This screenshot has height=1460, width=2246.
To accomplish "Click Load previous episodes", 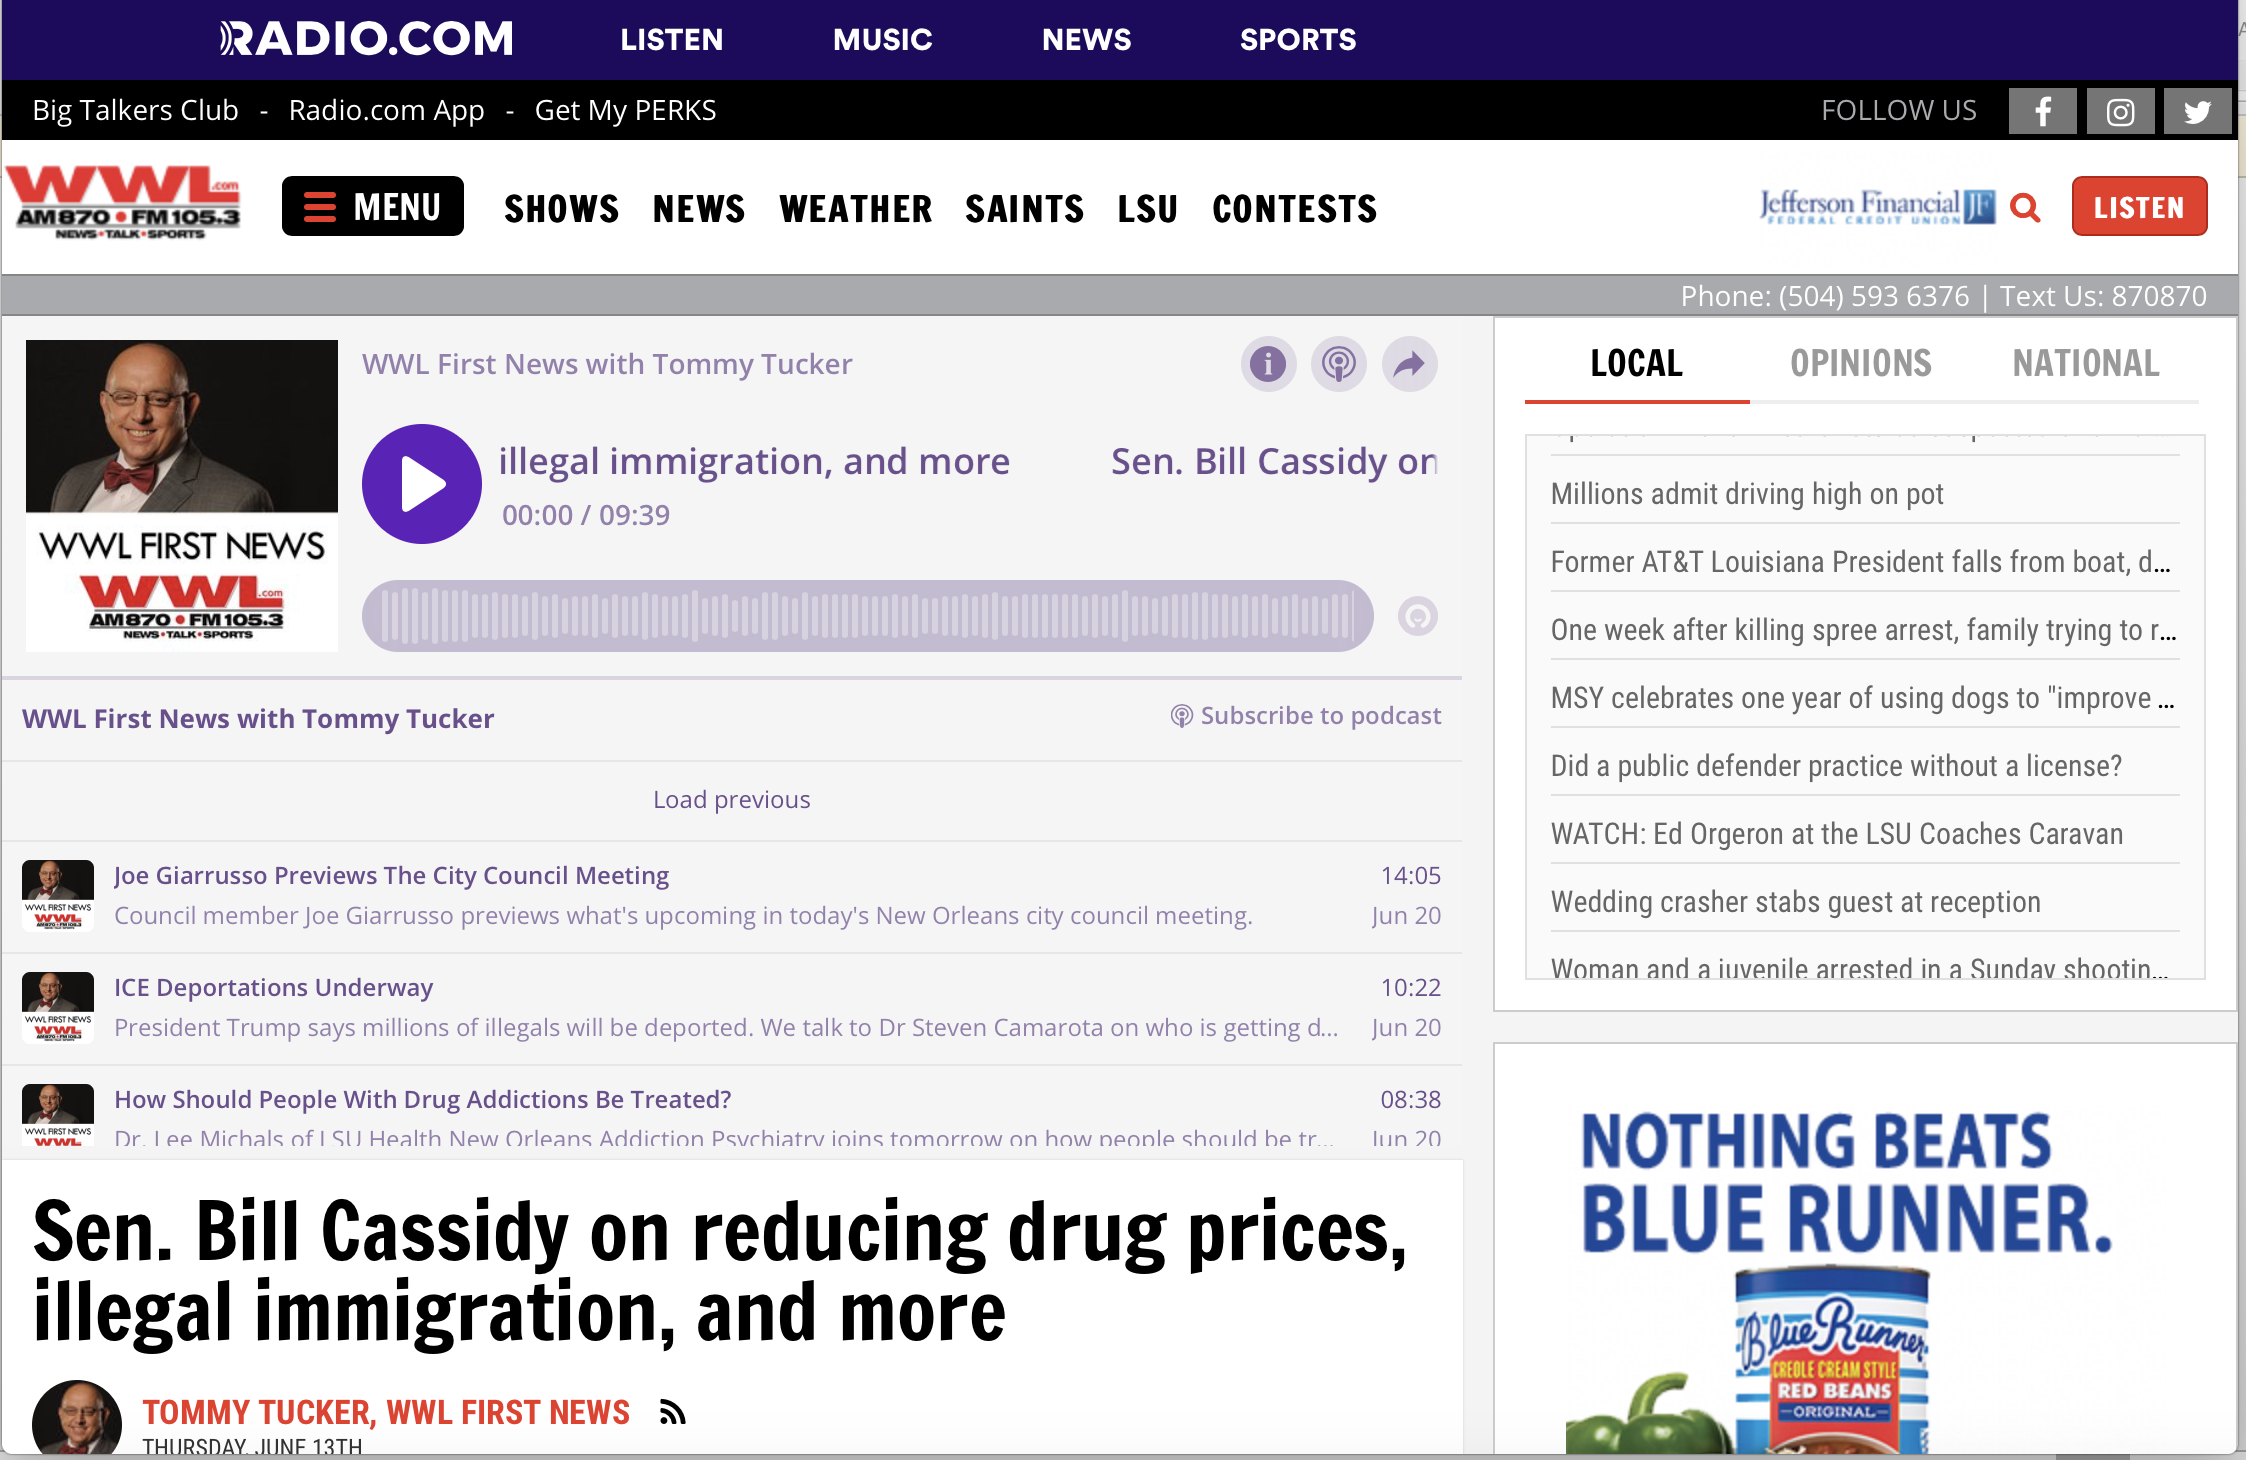I will [732, 799].
